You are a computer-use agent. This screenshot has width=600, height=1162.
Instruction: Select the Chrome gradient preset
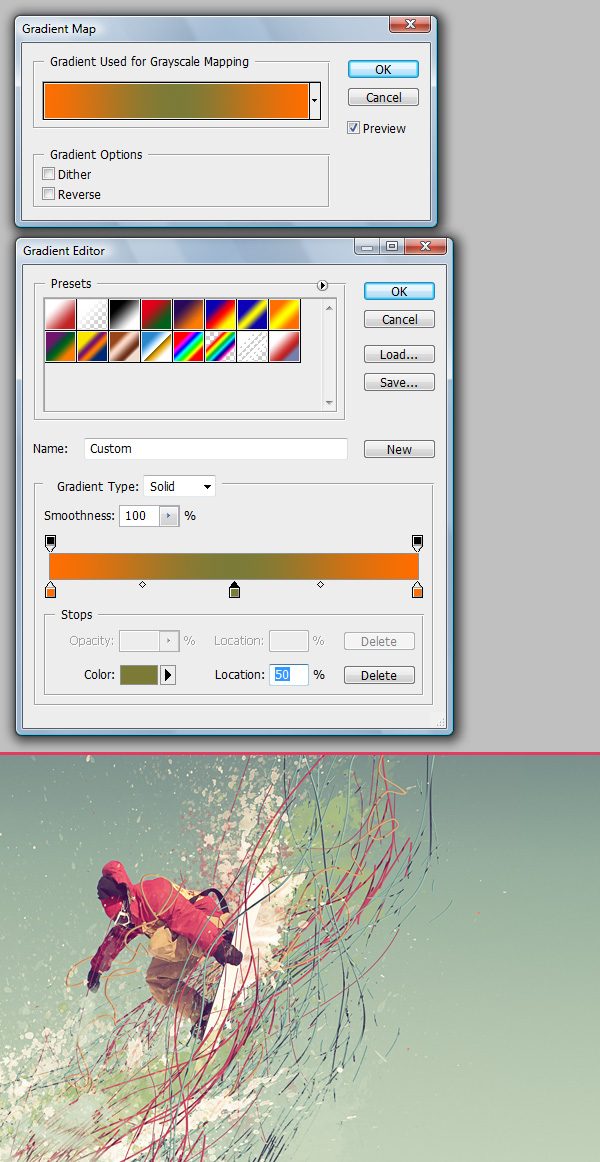pyautogui.click(x=156, y=346)
